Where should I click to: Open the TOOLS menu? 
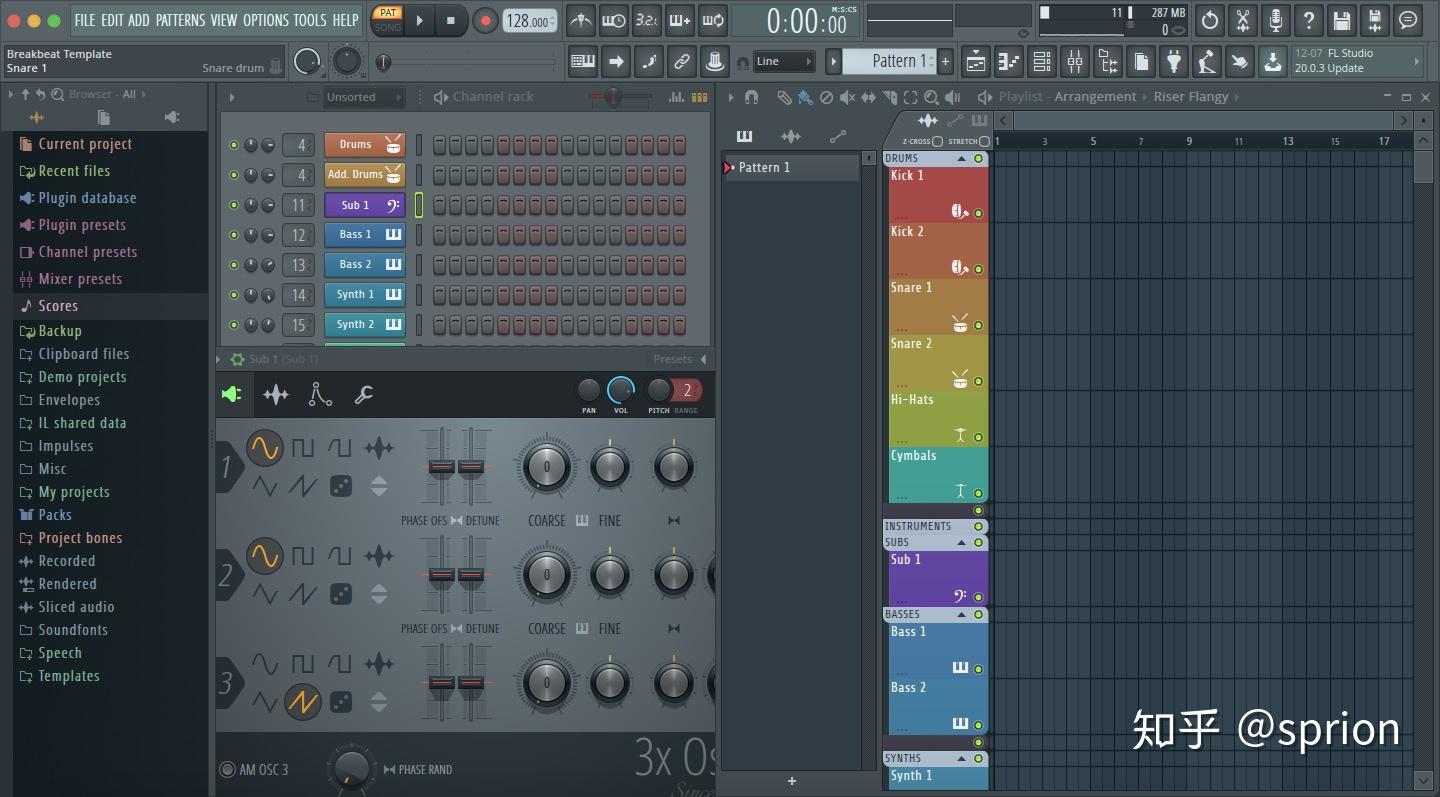click(x=310, y=20)
